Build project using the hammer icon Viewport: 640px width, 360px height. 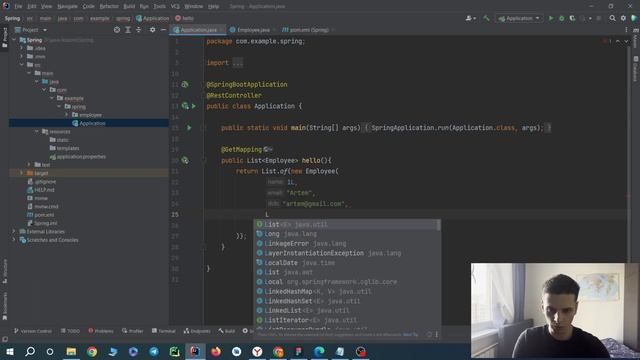(486, 18)
